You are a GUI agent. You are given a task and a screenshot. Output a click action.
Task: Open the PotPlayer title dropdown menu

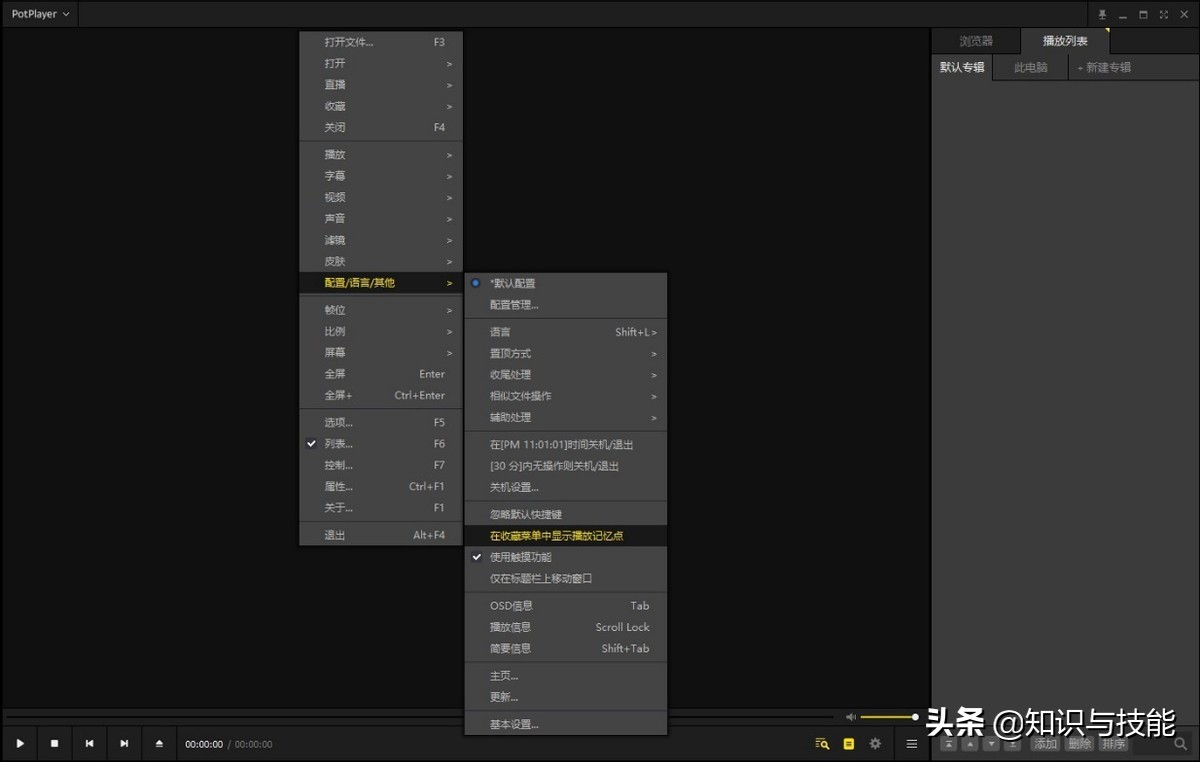coord(40,14)
